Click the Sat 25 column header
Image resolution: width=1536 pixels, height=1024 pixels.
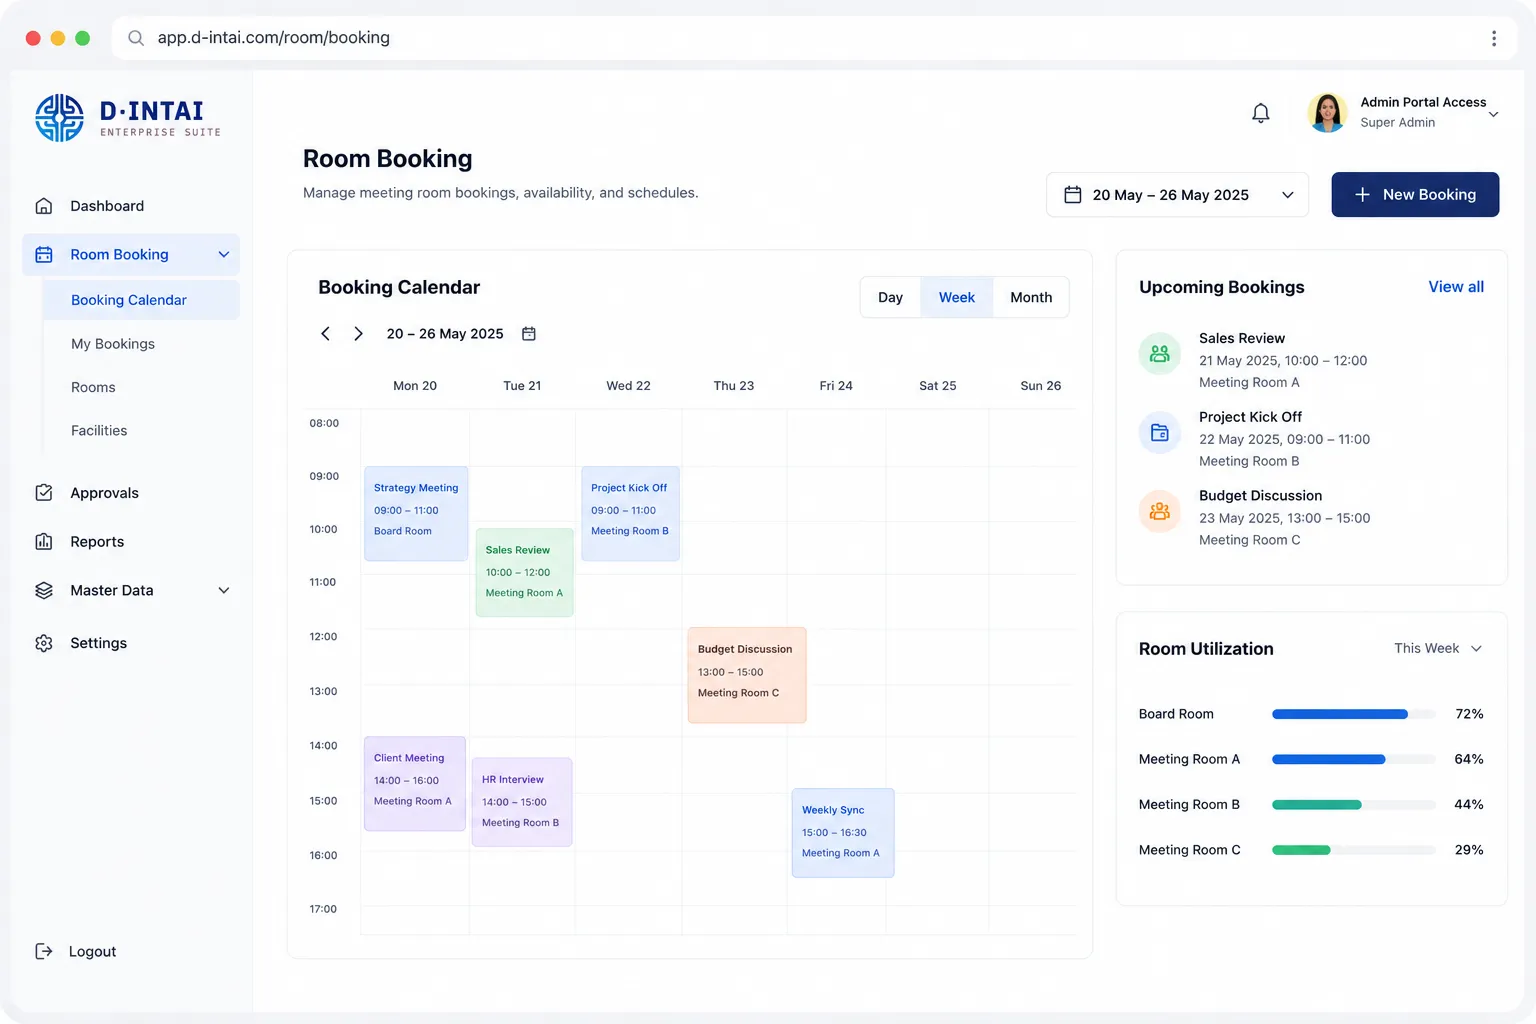(x=938, y=386)
